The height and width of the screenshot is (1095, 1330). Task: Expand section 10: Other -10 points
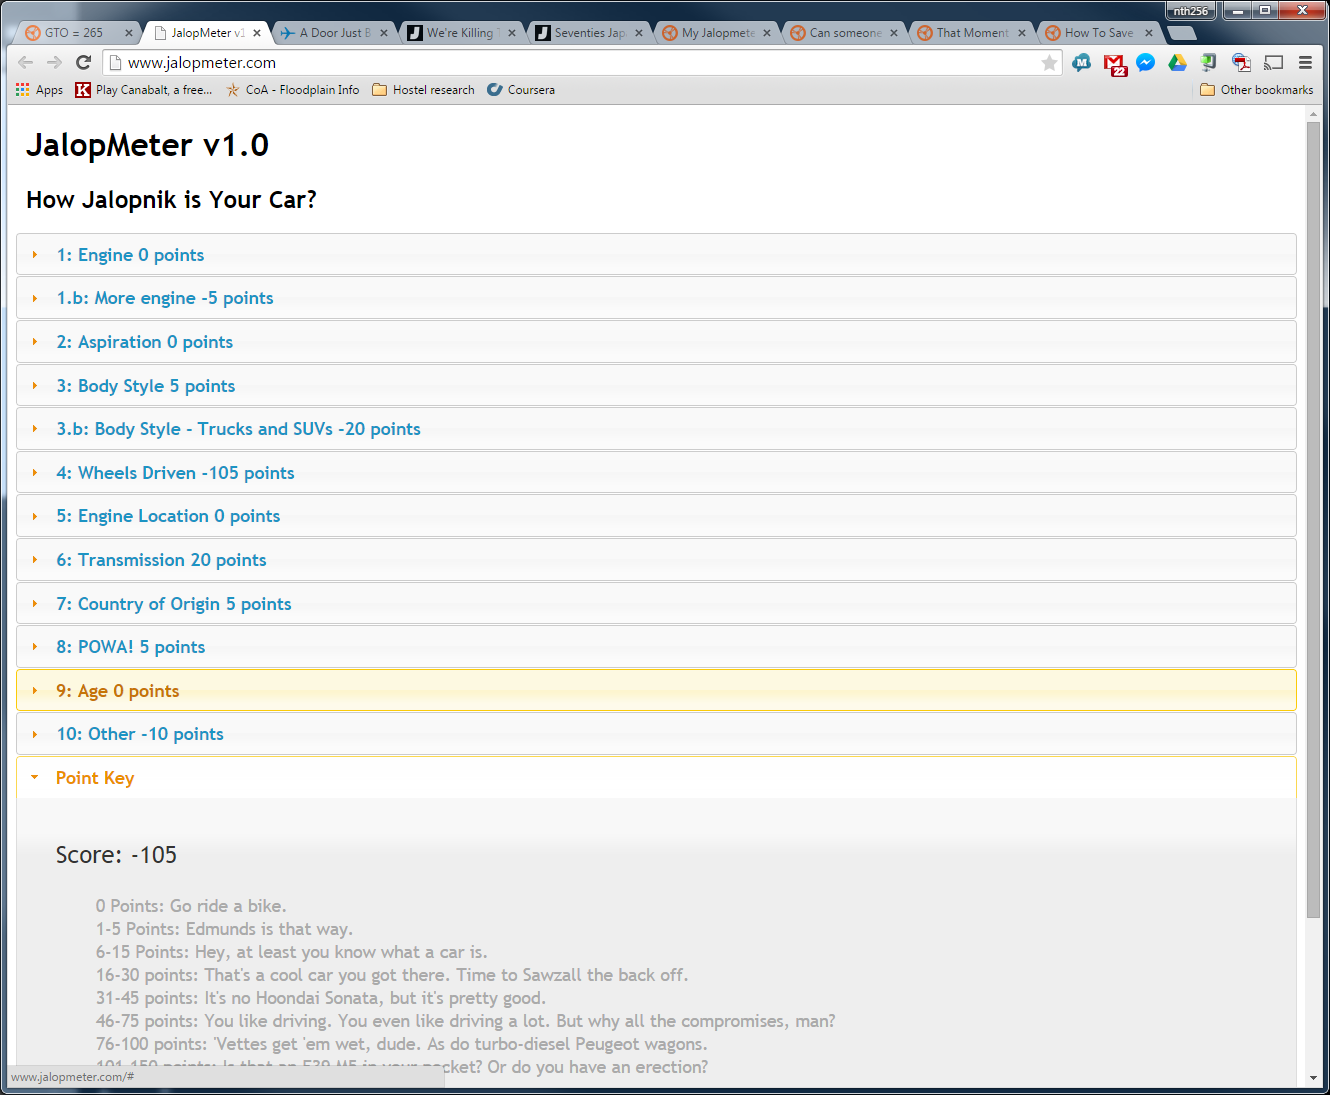[x=656, y=734]
